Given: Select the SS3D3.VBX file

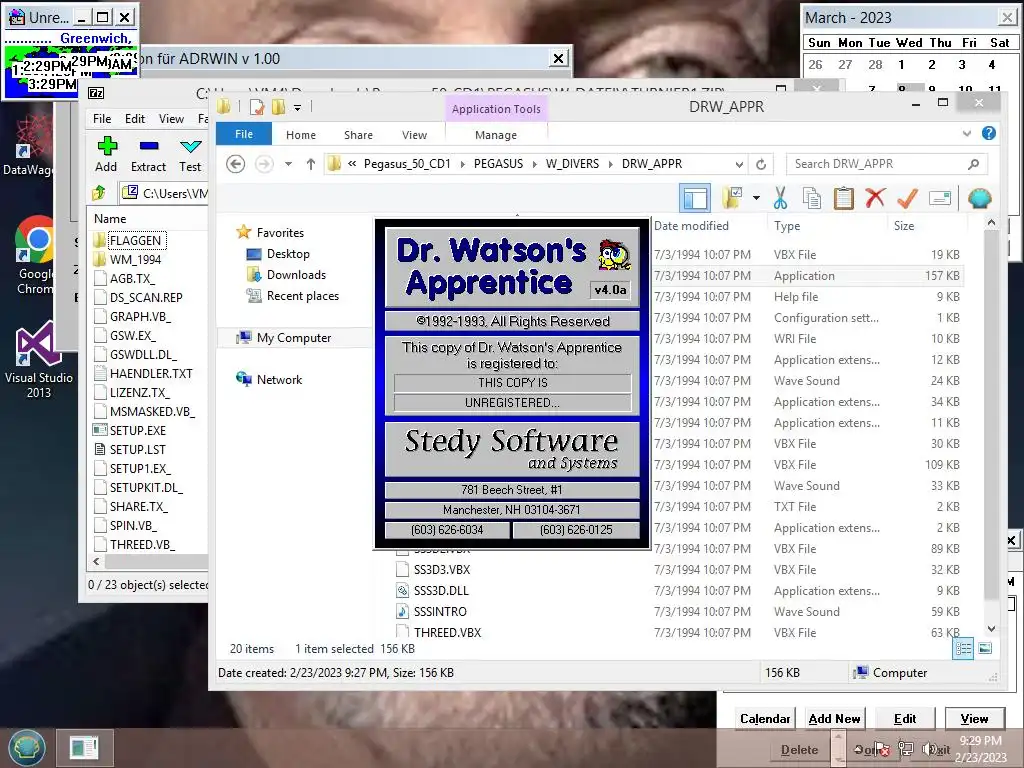Looking at the screenshot, I should [x=441, y=569].
